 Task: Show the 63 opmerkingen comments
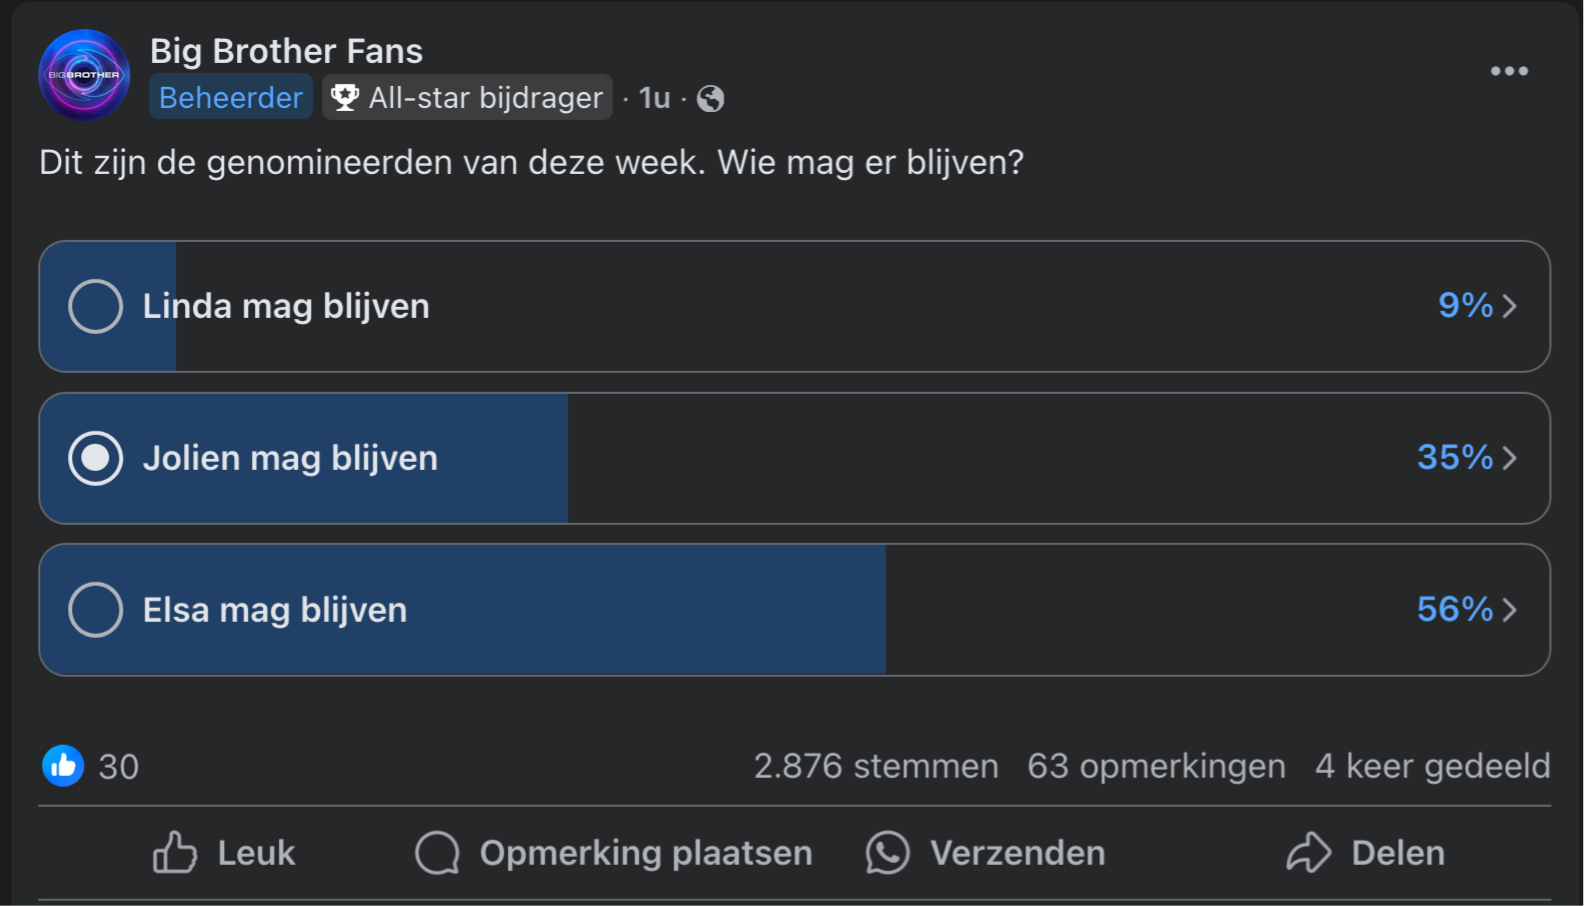coord(1156,766)
